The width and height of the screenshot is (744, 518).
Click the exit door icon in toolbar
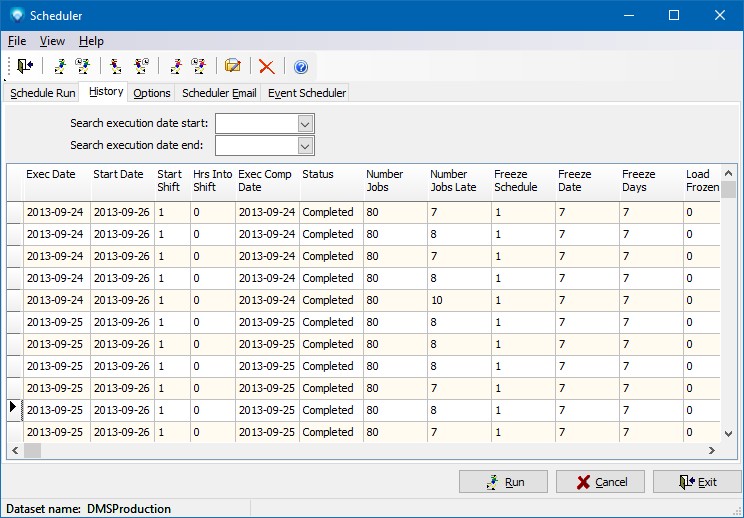click(x=25, y=66)
